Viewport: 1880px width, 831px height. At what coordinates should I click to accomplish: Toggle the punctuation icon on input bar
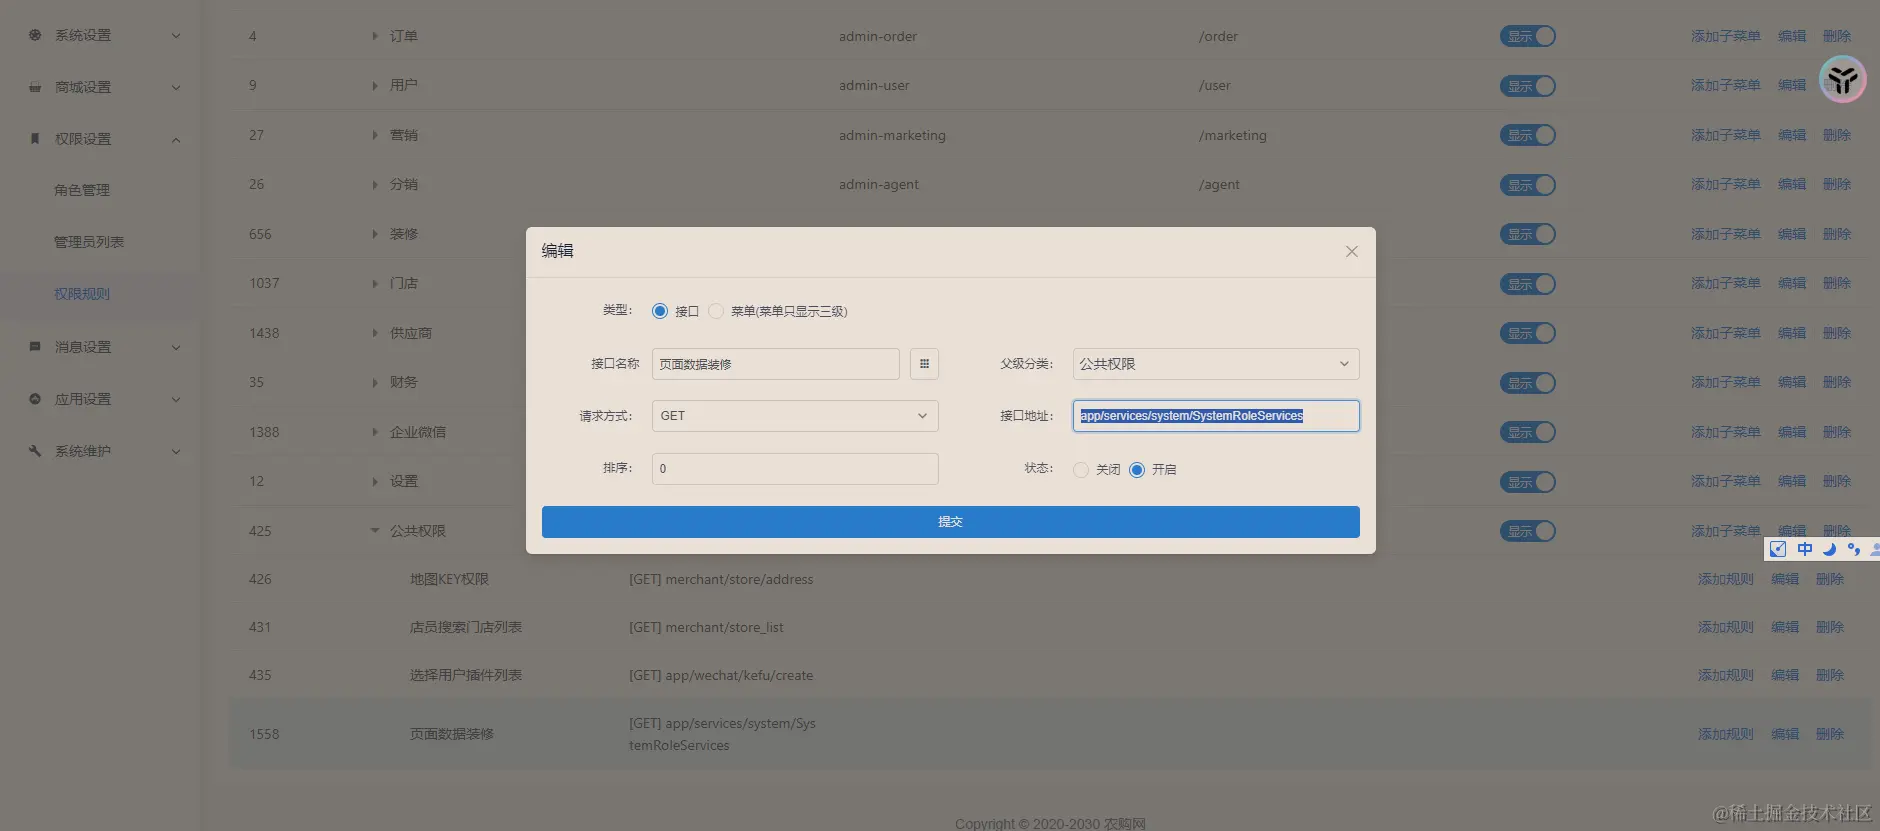coord(1853,549)
